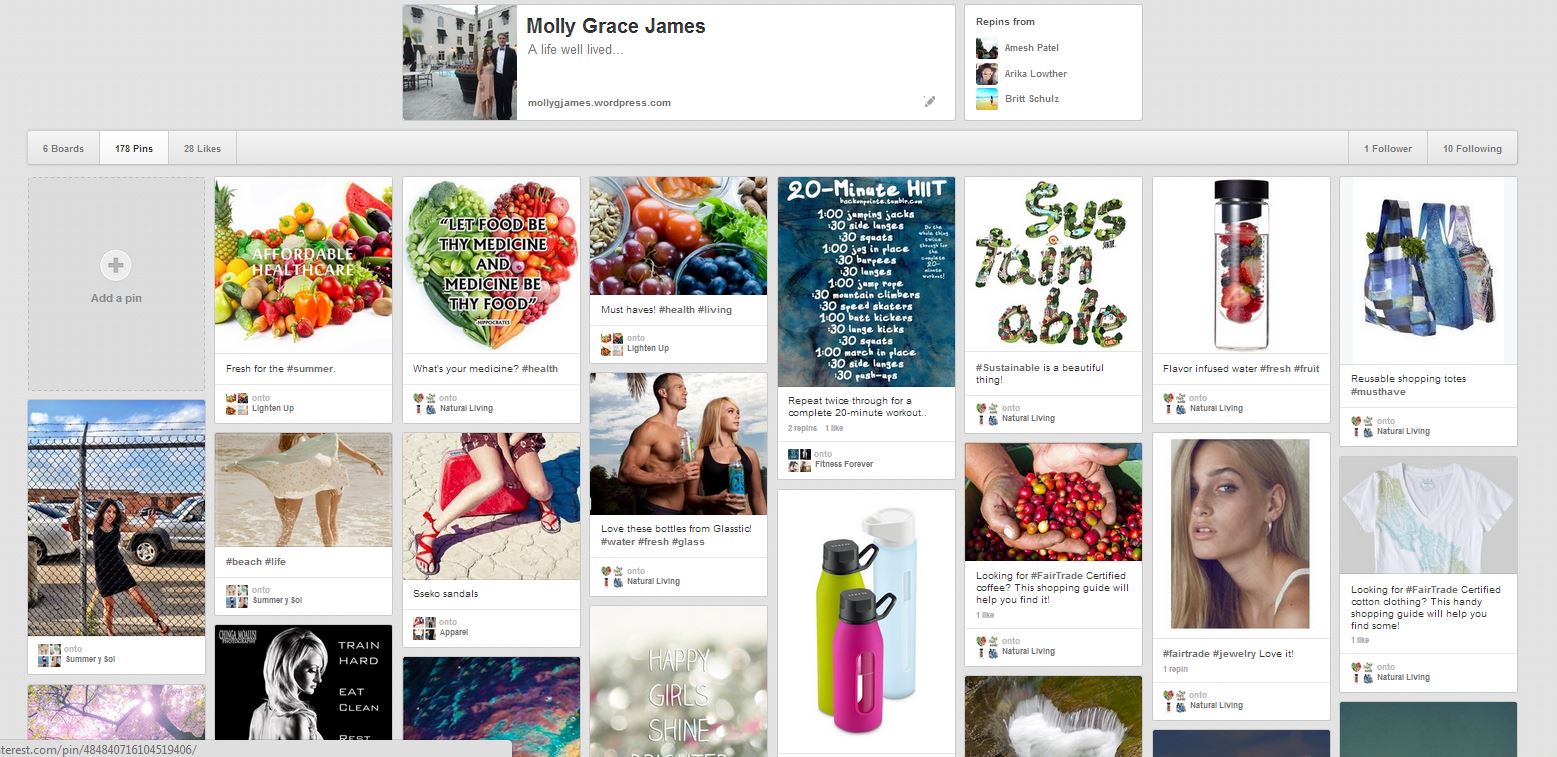The width and height of the screenshot is (1557, 757).
Task: Open Arika Lowther's profile picture
Action: point(987,74)
